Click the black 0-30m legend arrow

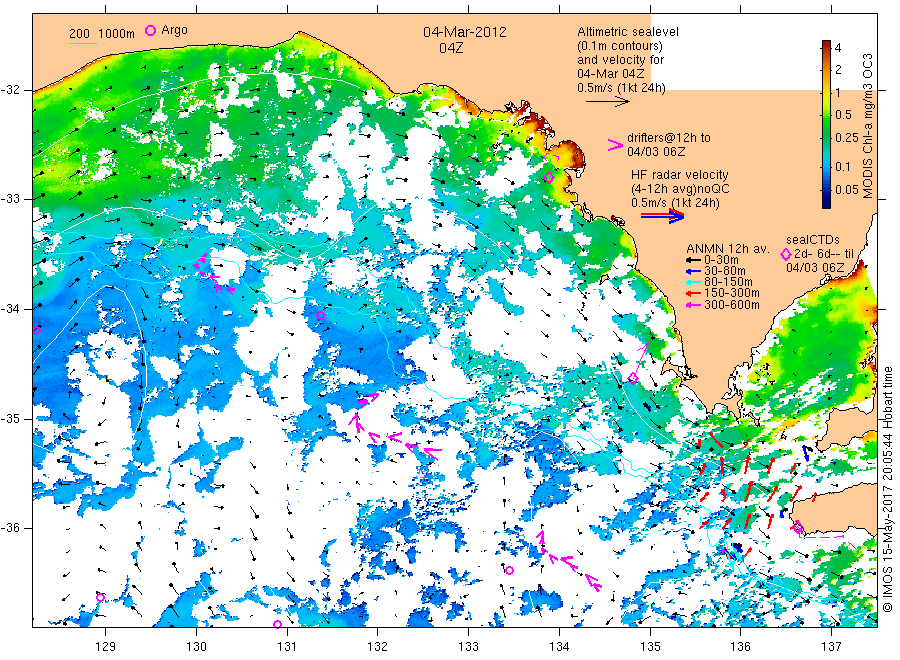(x=694, y=260)
